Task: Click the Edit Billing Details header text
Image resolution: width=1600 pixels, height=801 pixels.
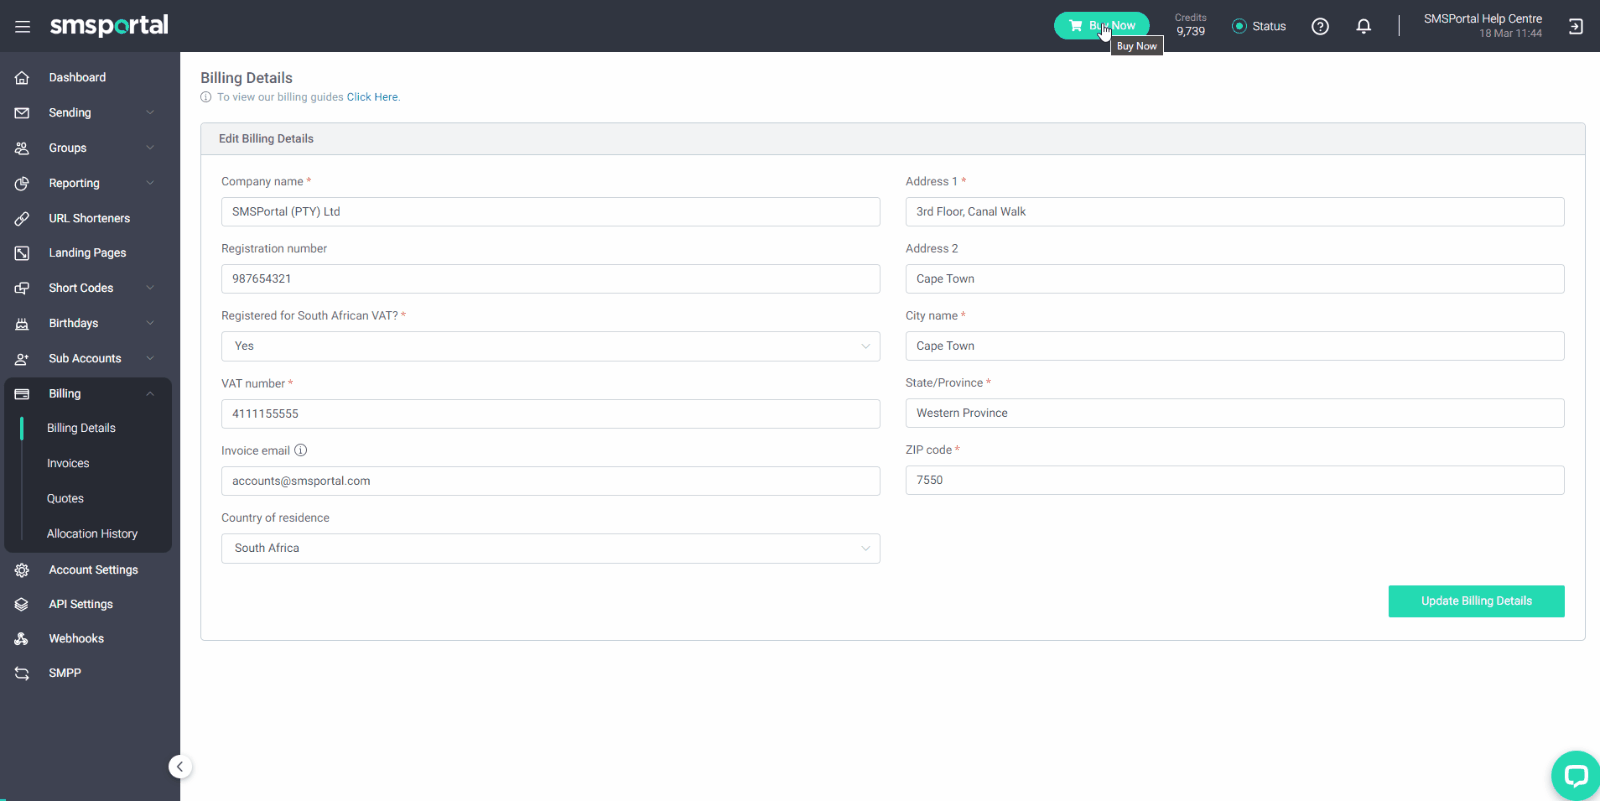Action: [x=266, y=139]
